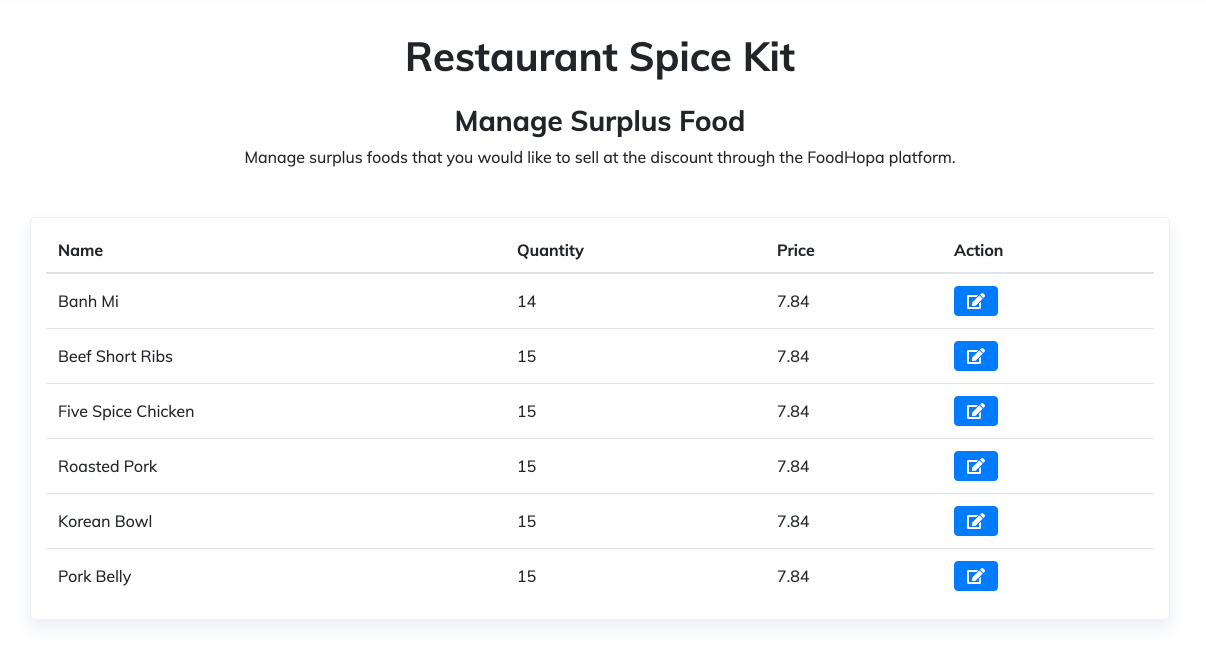Select the Five Spice Chicken name

coord(126,411)
